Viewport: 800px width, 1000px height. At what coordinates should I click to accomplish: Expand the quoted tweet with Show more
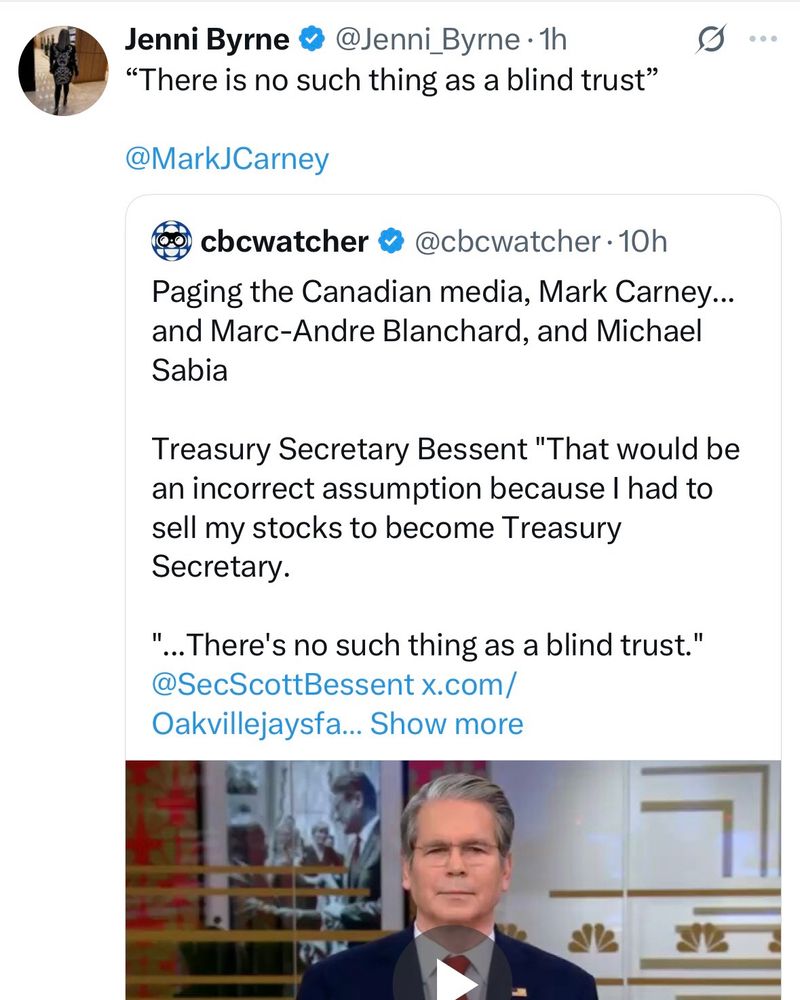[446, 723]
